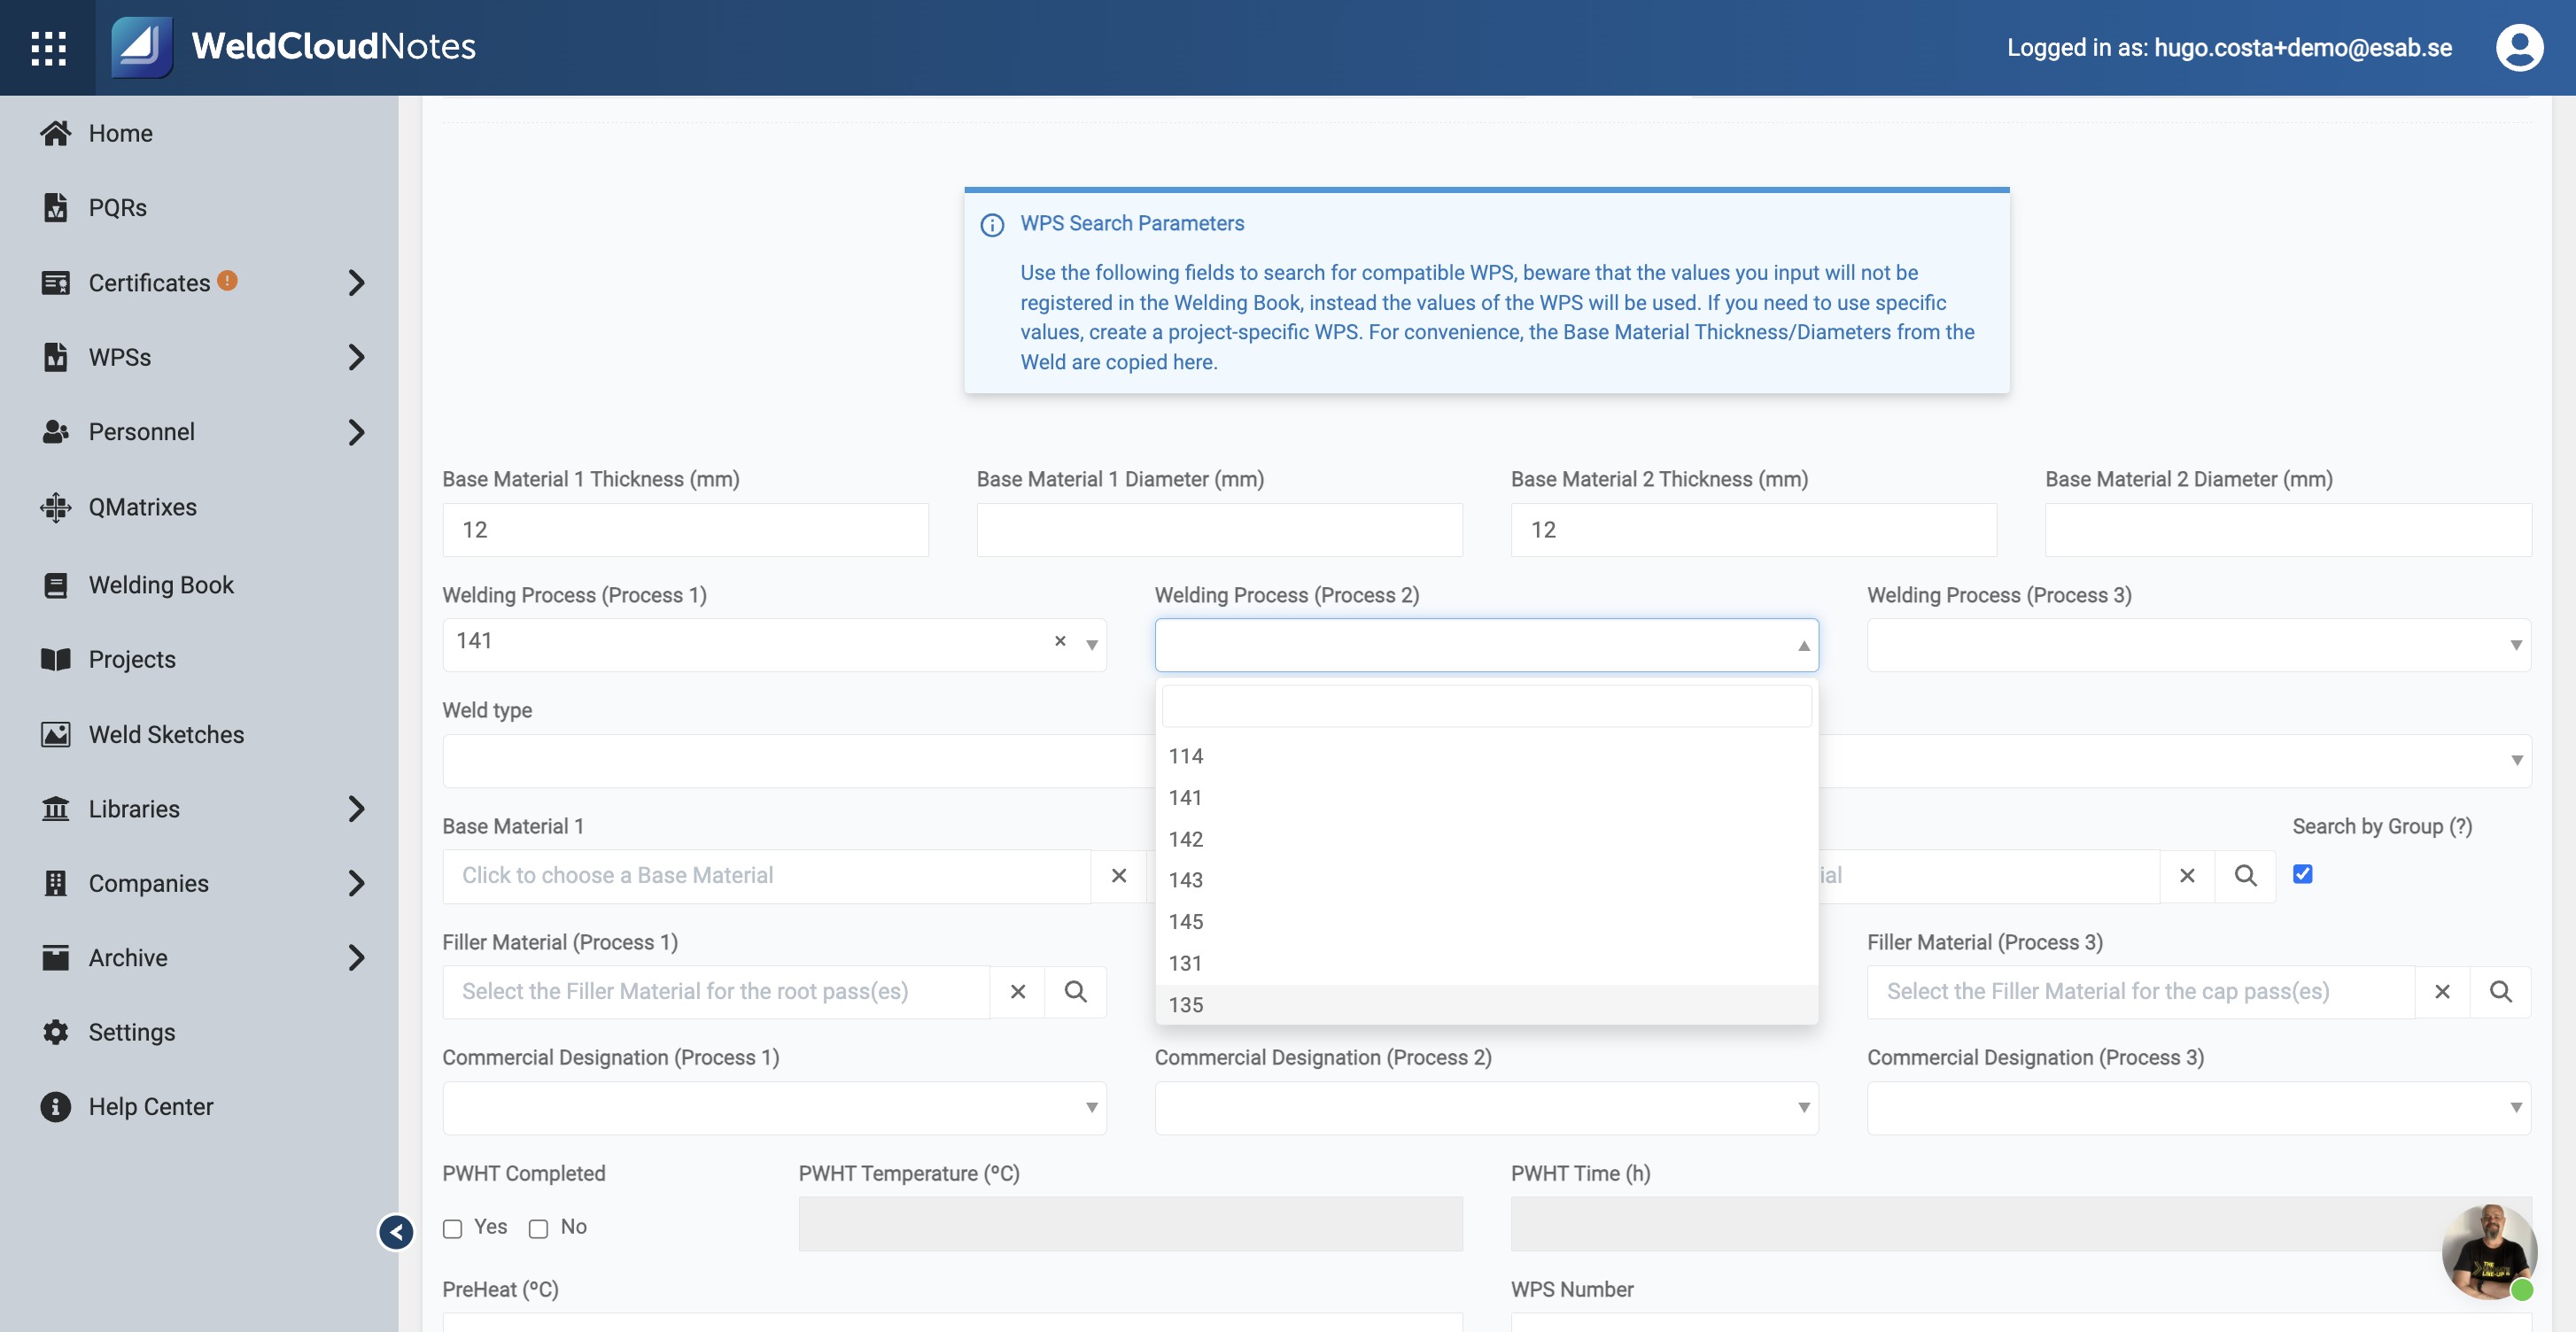Expand the Libraries submenu chevron
Screen dimensions: 2576x1332
(356, 808)
